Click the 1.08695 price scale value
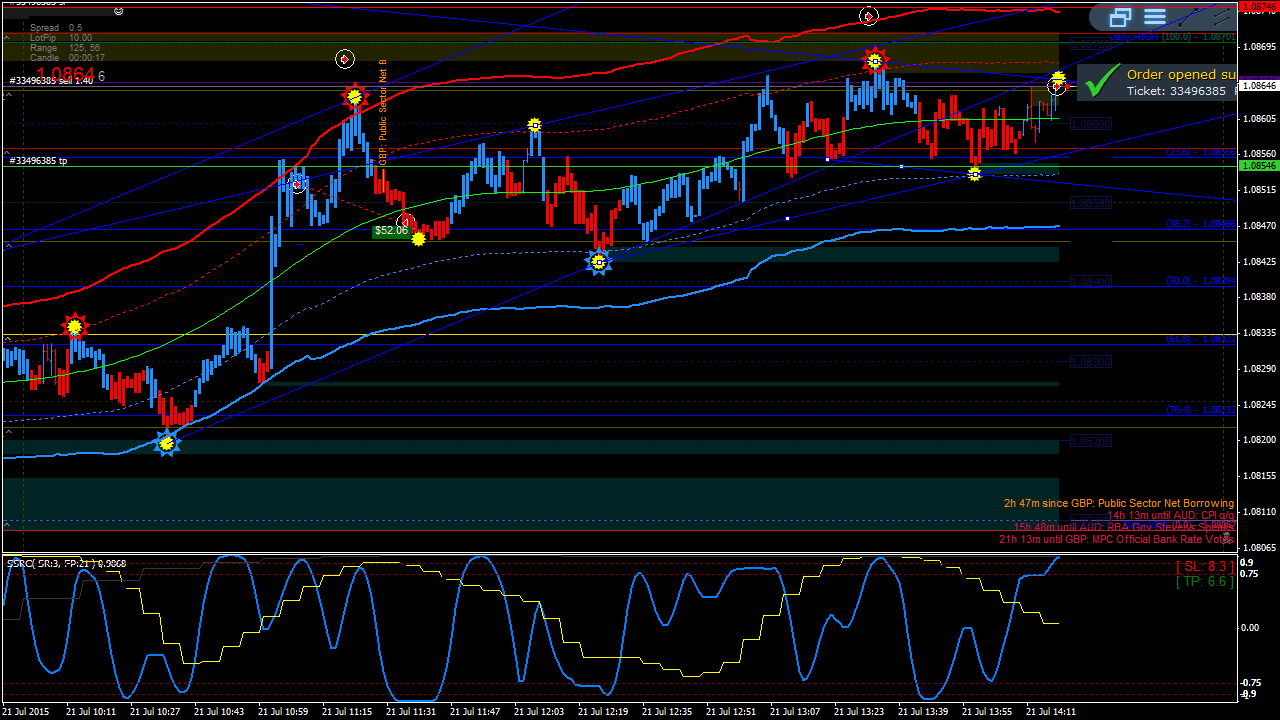This screenshot has width=1280, height=720. [x=1258, y=47]
